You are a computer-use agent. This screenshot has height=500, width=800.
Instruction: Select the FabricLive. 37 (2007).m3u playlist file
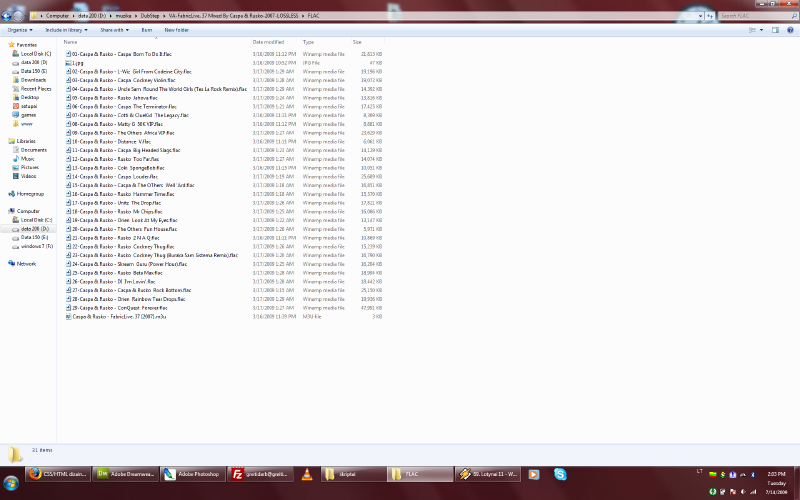[x=116, y=317]
